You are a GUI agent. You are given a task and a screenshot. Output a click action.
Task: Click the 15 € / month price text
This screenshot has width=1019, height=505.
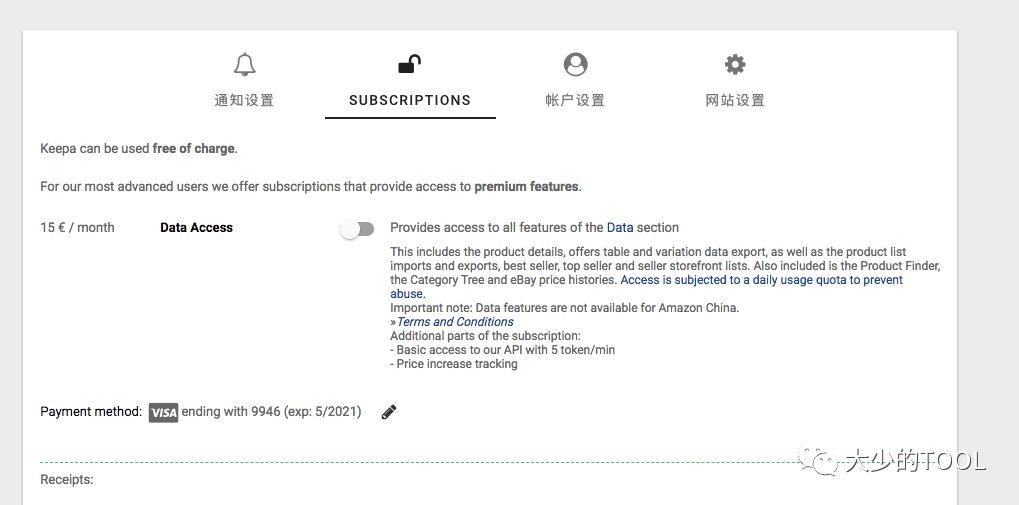(77, 228)
